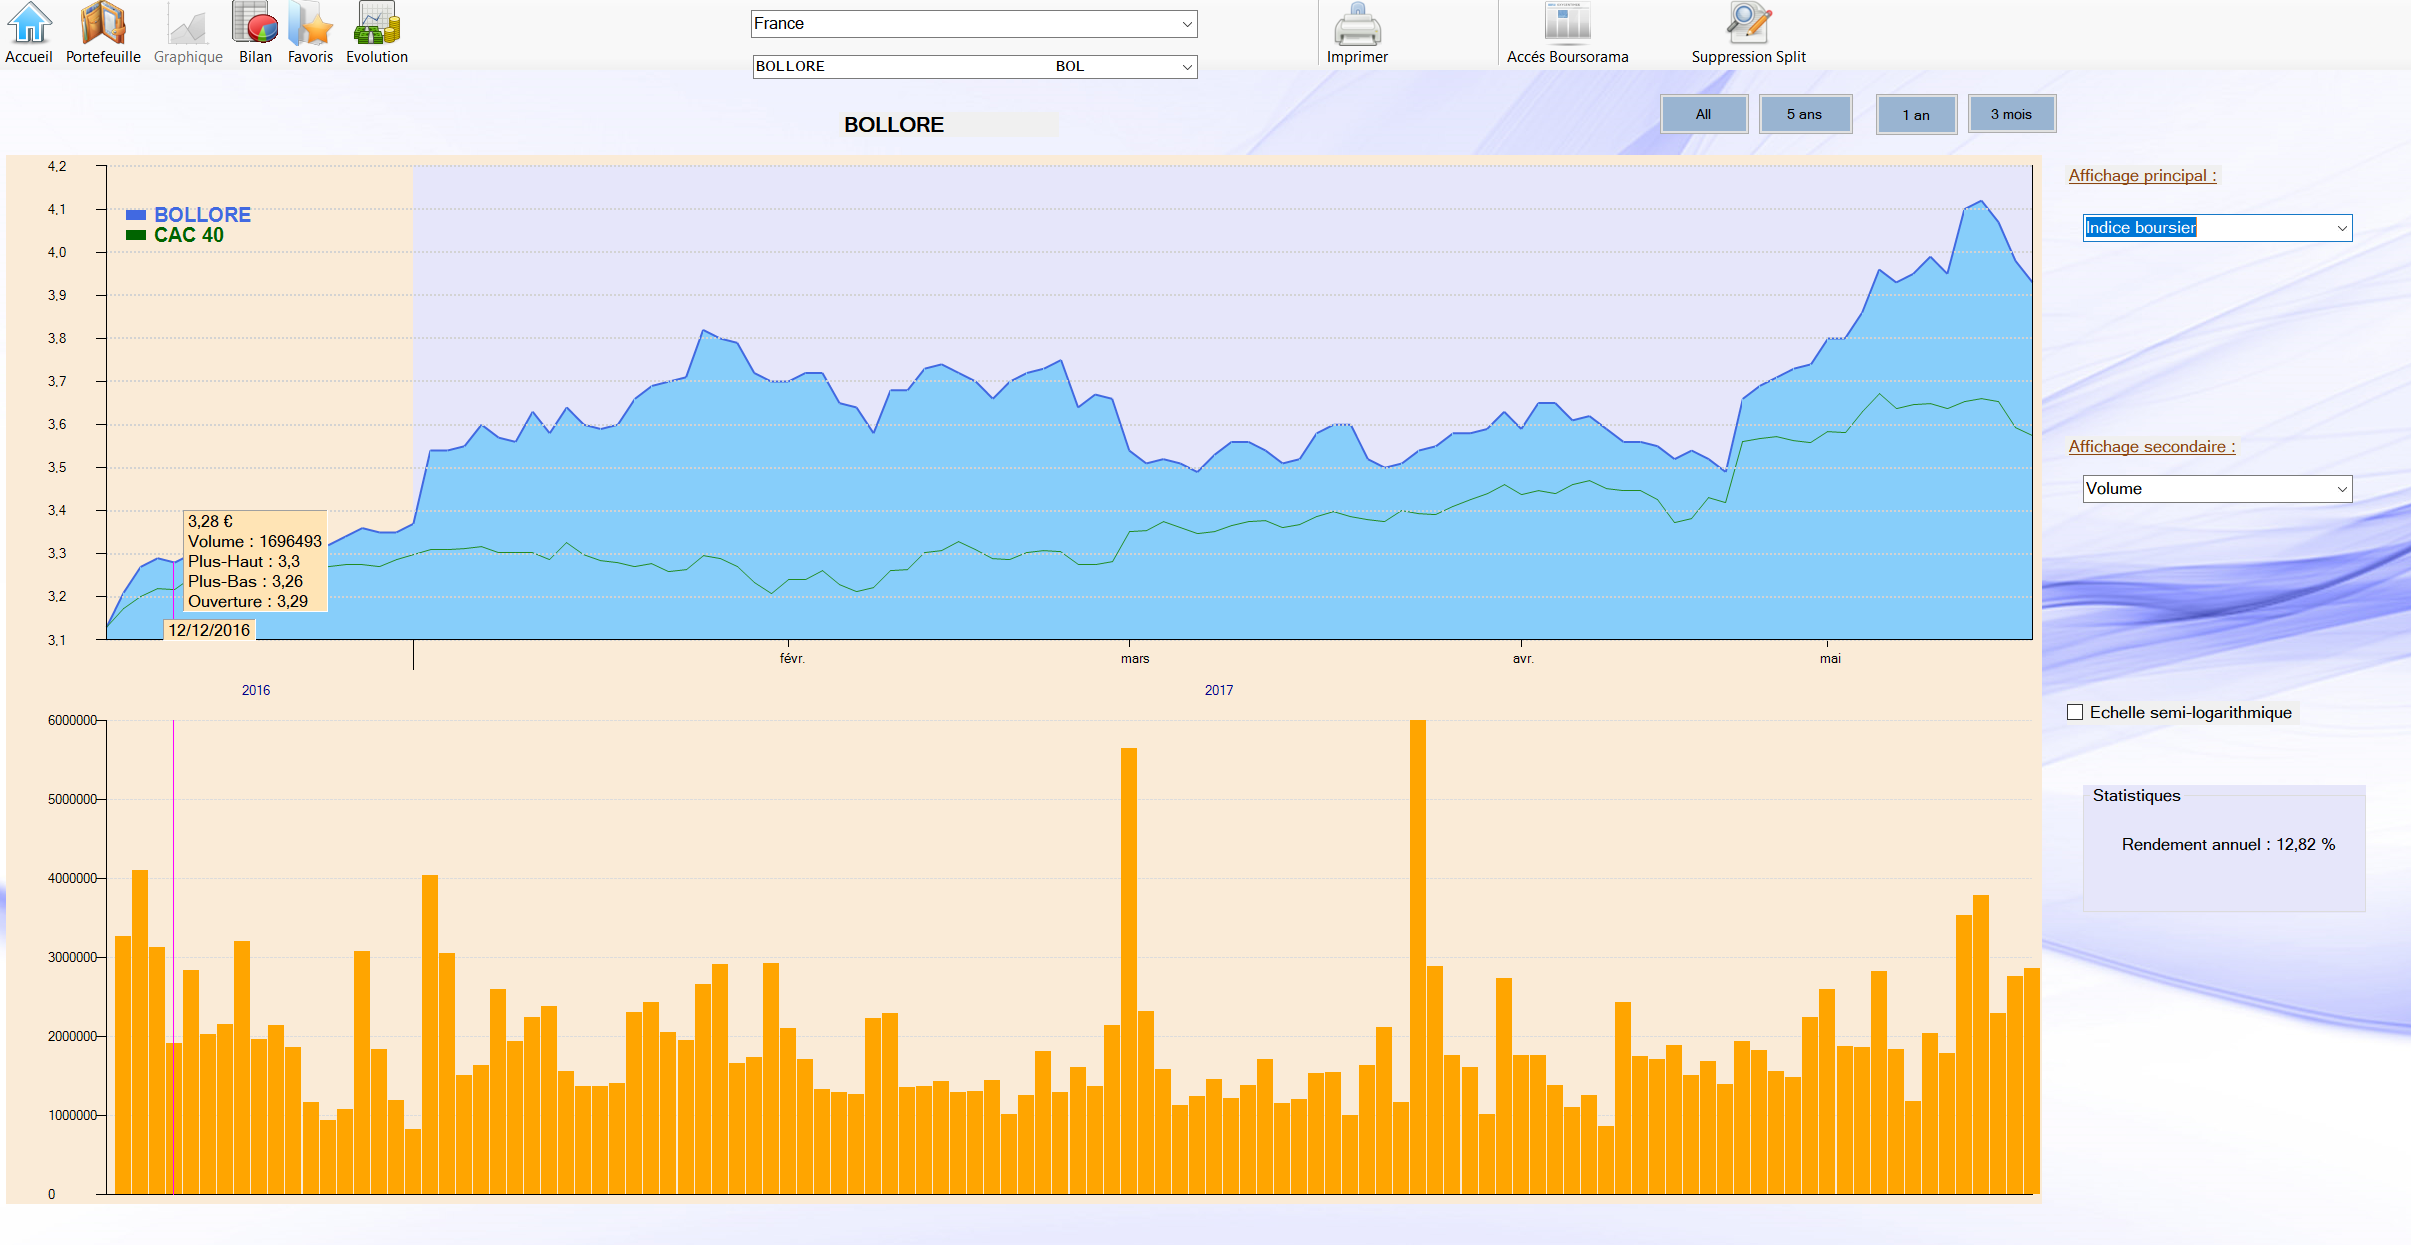Click the Suppression Split icon

click(x=1748, y=23)
